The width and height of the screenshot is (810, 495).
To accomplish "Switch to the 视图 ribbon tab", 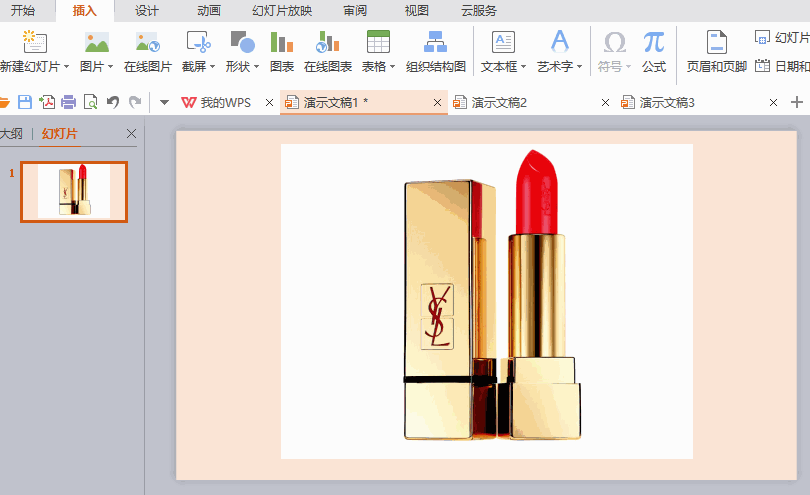I will coord(416,10).
